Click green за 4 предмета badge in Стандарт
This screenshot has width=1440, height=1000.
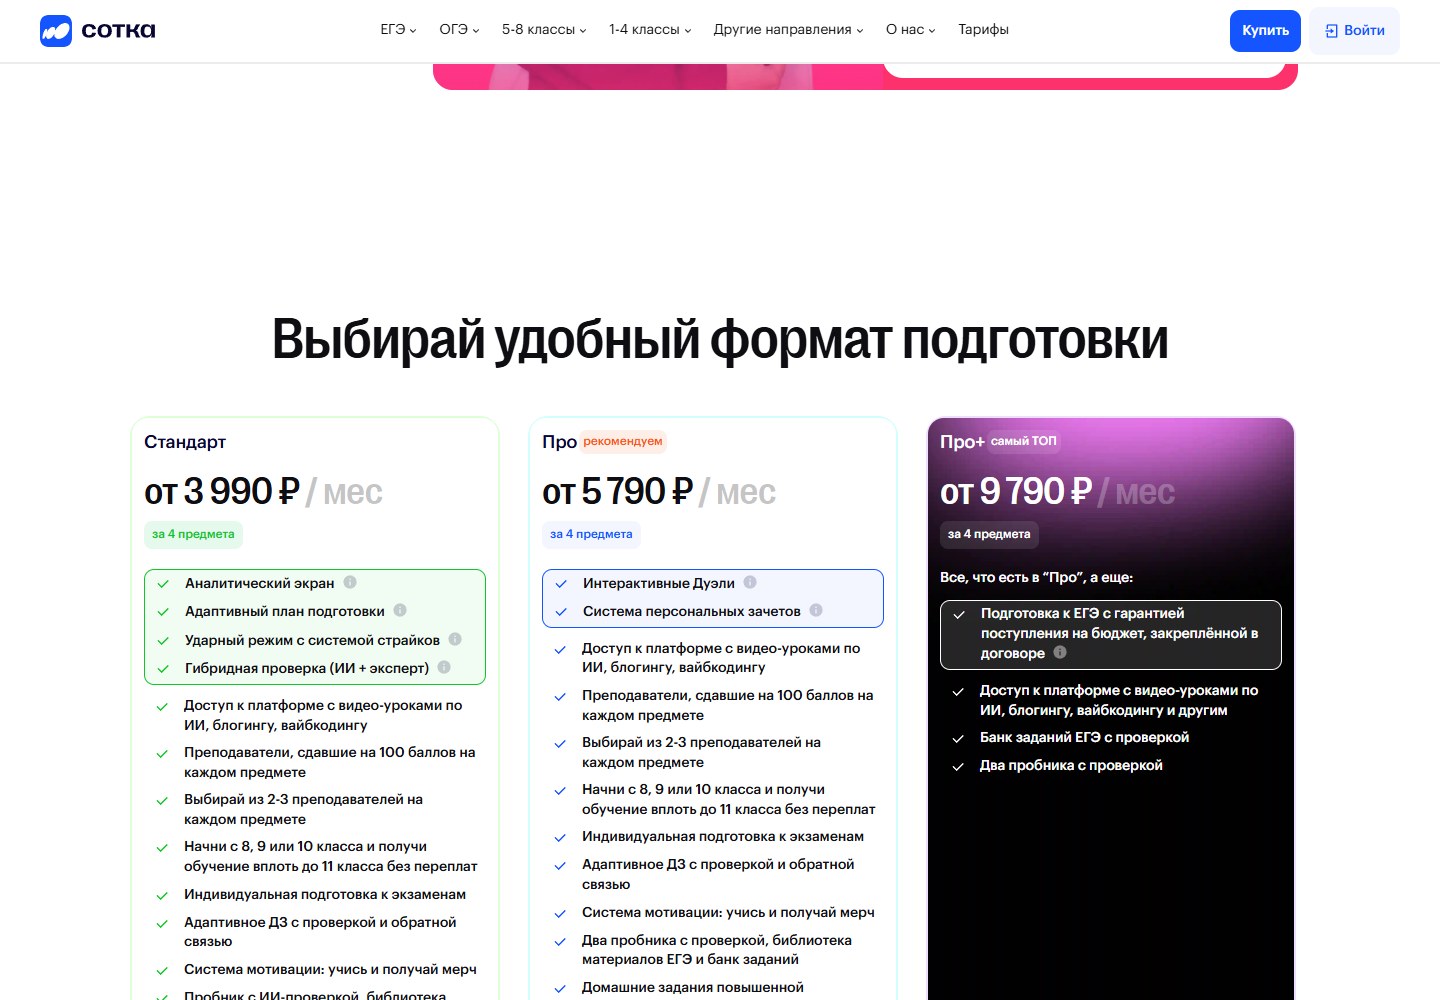click(x=193, y=534)
